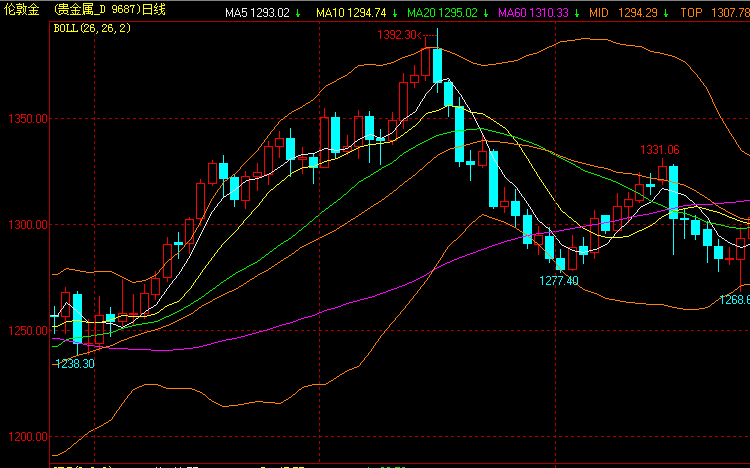The image size is (750, 468).
Task: Click the MA5 1293.02 indicator value
Action: tap(257, 13)
